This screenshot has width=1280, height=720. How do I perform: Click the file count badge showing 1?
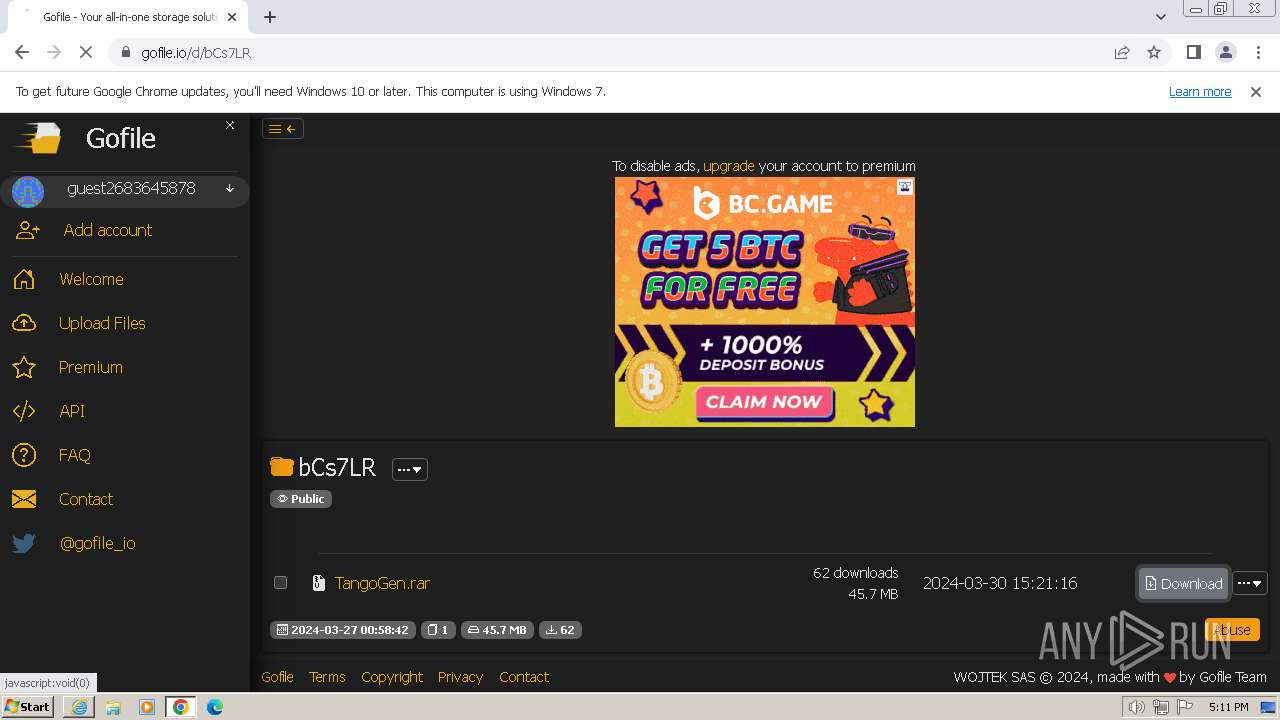click(x=438, y=630)
